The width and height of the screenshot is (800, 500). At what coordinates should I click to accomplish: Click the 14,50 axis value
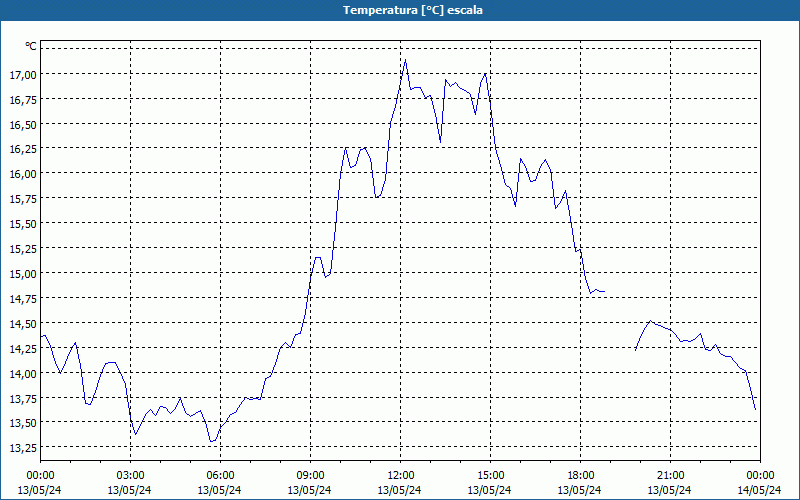click(x=23, y=324)
